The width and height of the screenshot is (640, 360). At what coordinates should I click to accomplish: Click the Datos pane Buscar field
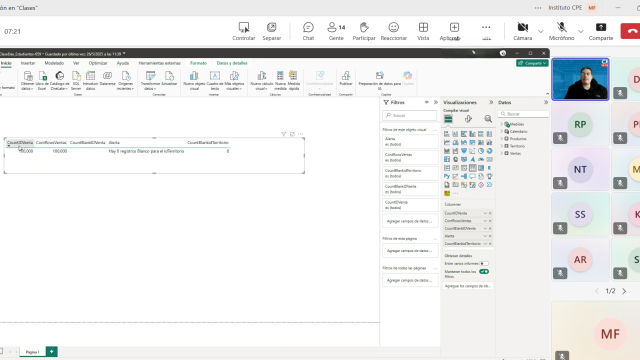tap(524, 114)
